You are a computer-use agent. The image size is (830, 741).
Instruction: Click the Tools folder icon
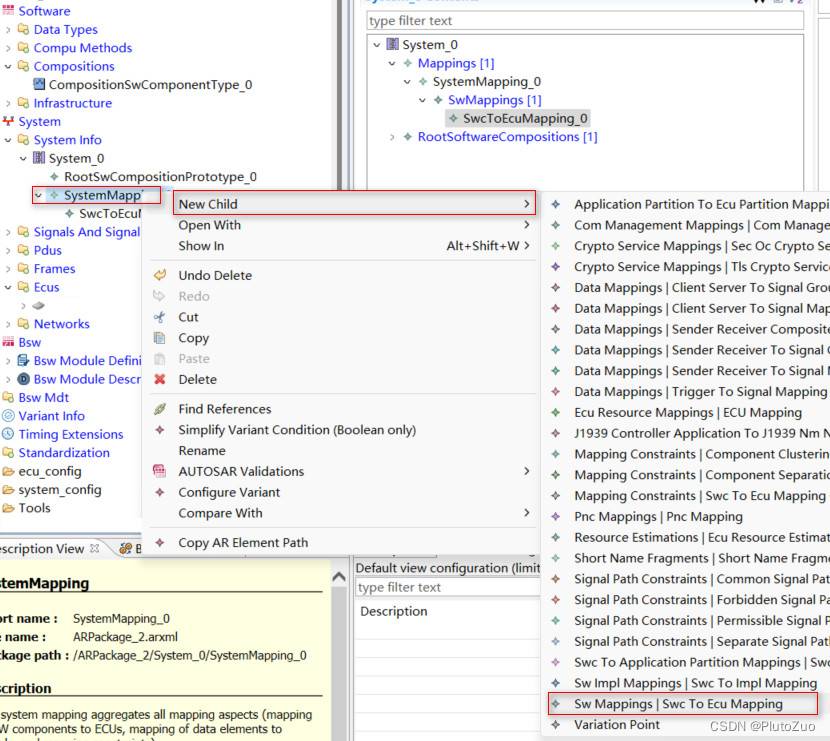tap(8, 508)
